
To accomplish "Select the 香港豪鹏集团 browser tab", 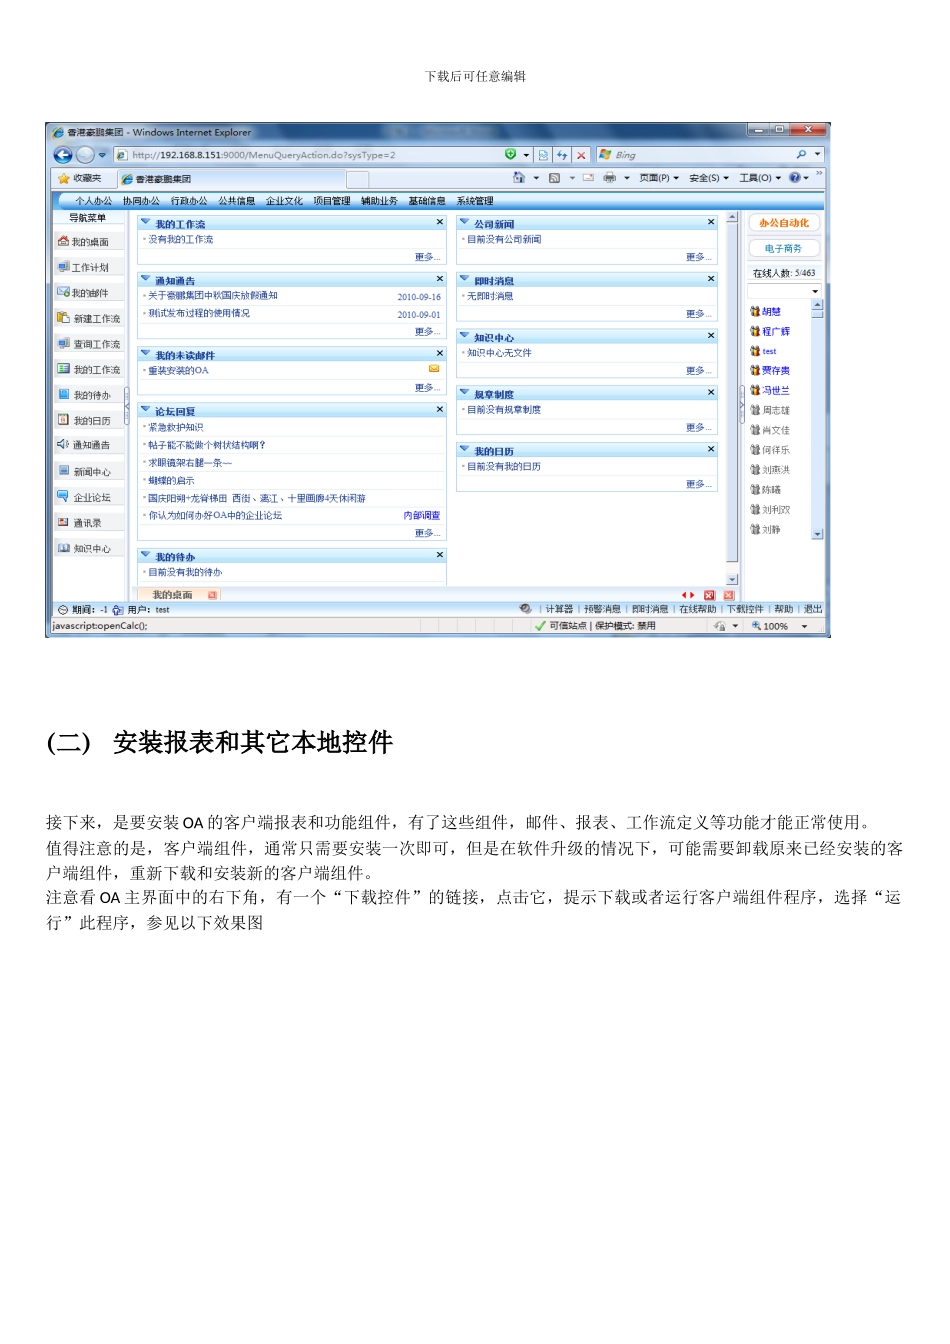I will click(230, 179).
